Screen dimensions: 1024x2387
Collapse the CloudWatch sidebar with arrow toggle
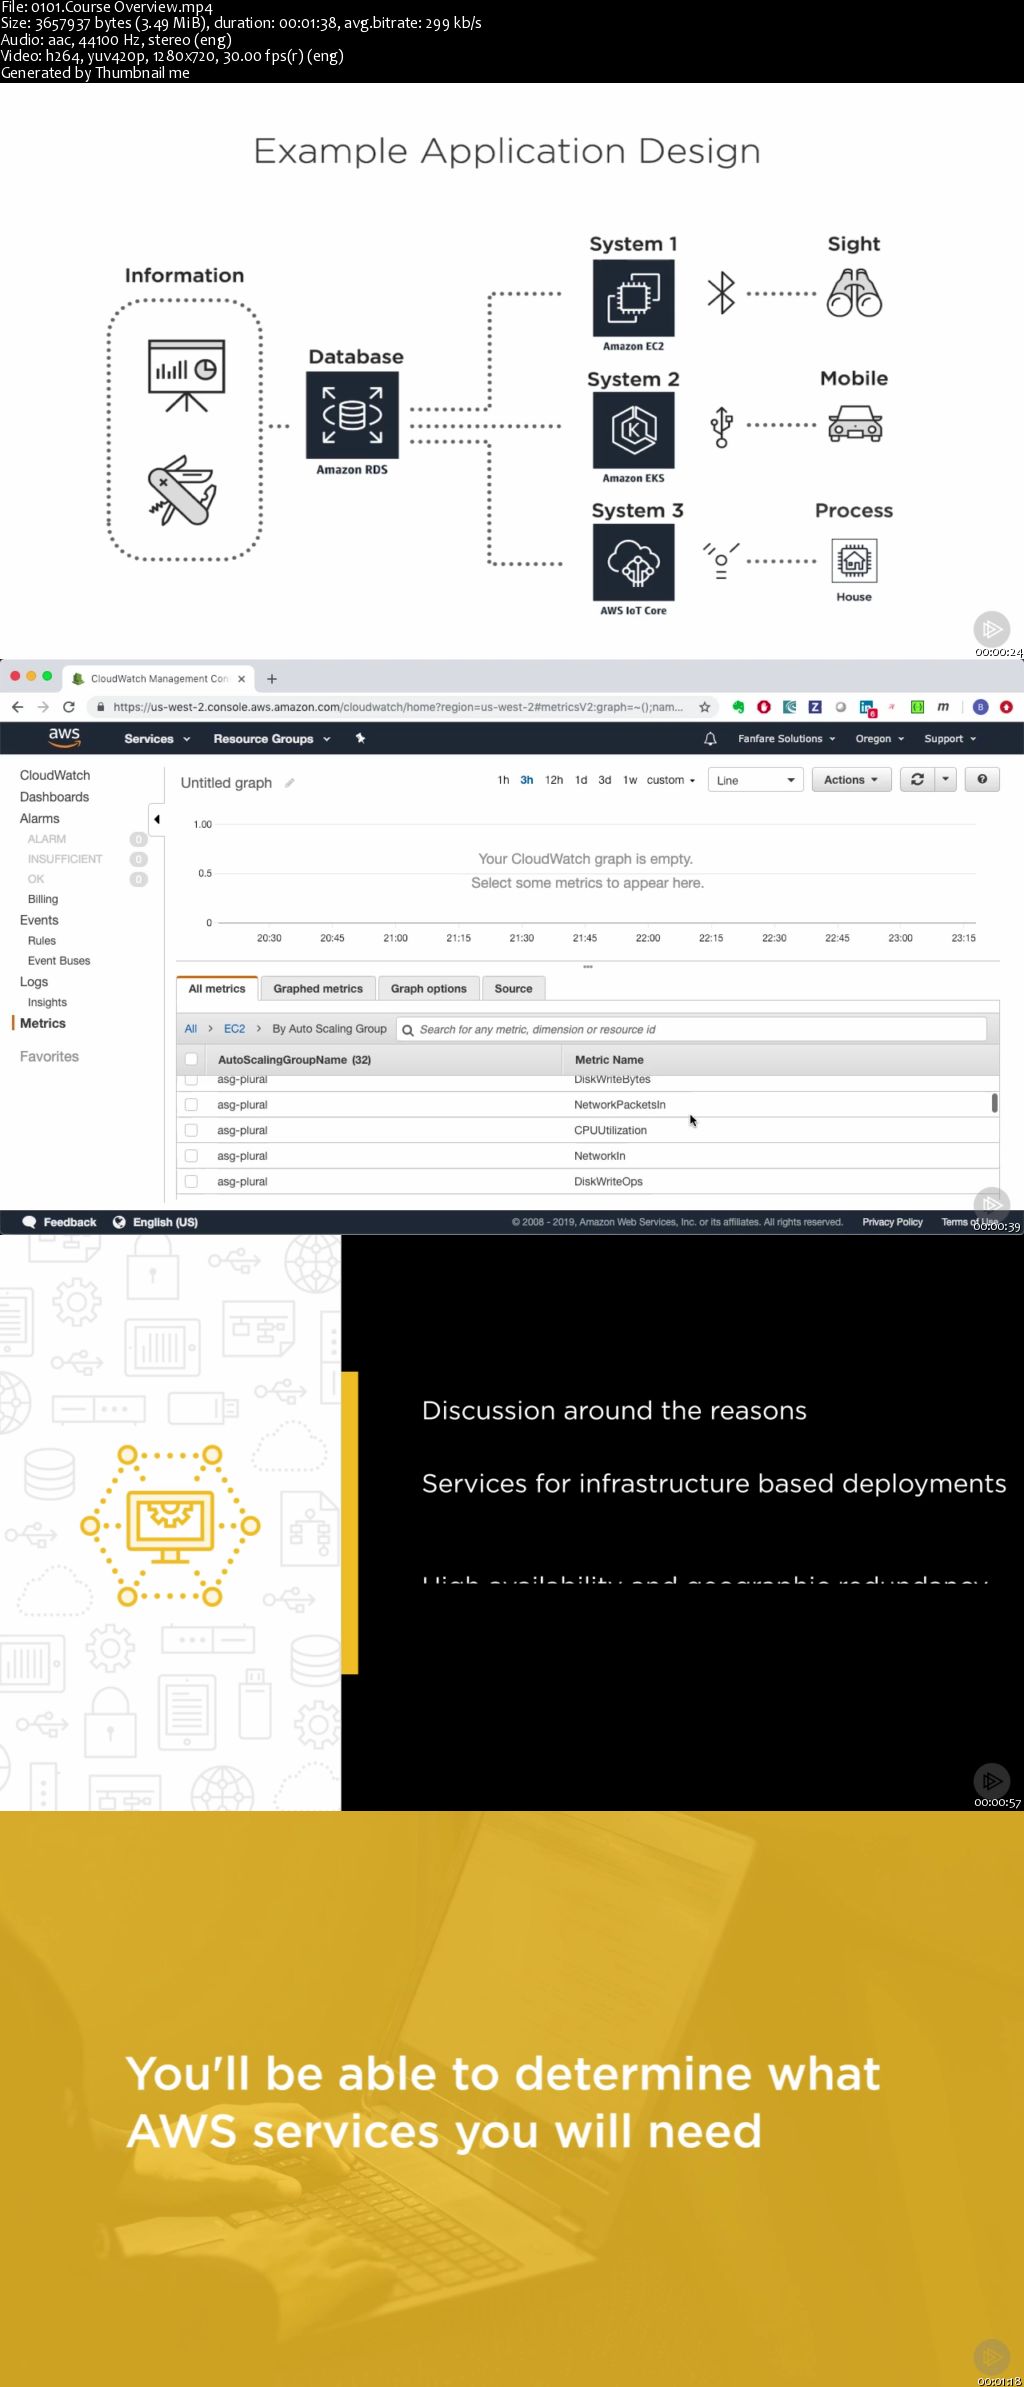pos(156,819)
